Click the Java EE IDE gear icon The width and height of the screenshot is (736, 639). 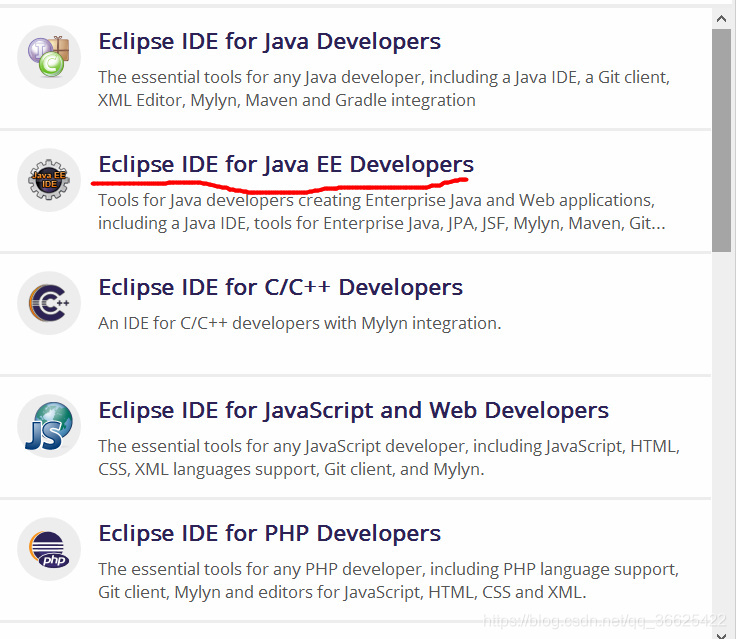point(49,180)
